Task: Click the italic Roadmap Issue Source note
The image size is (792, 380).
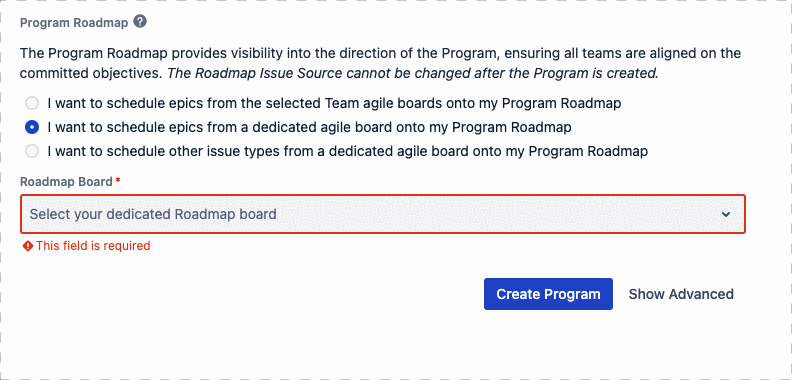Action: [413, 73]
